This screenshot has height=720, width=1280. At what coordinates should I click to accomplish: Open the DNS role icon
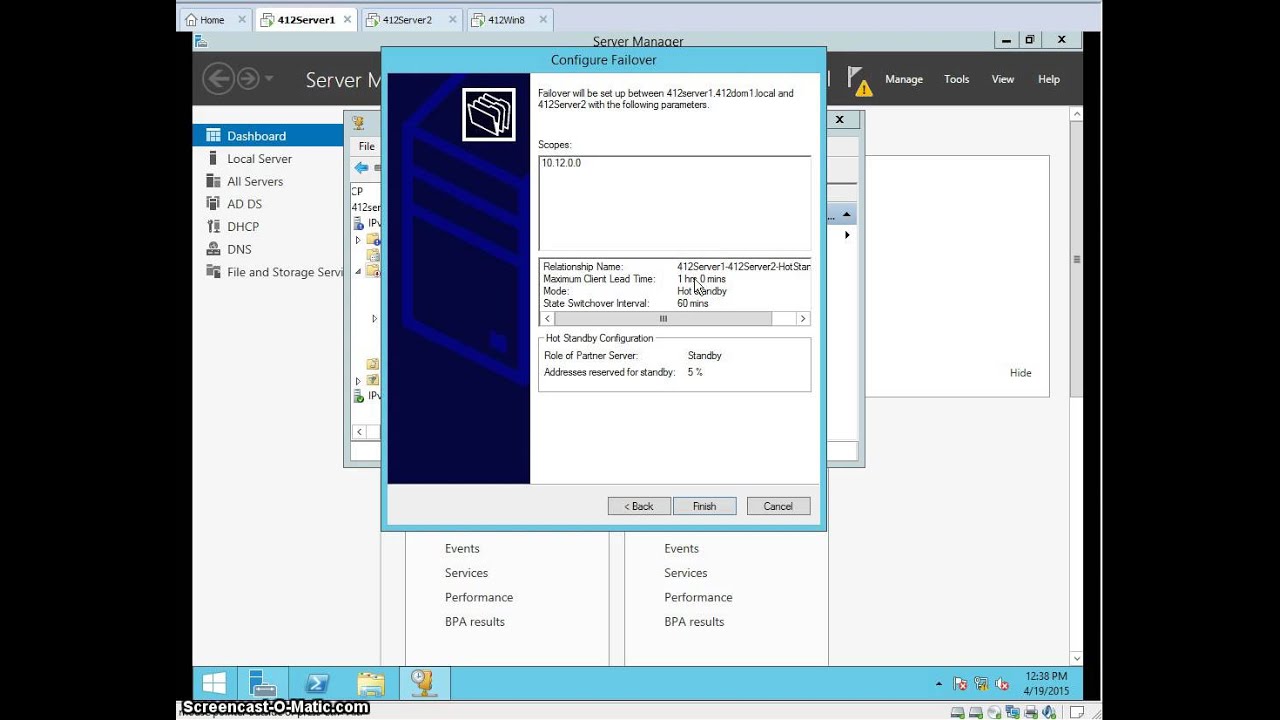coord(213,249)
